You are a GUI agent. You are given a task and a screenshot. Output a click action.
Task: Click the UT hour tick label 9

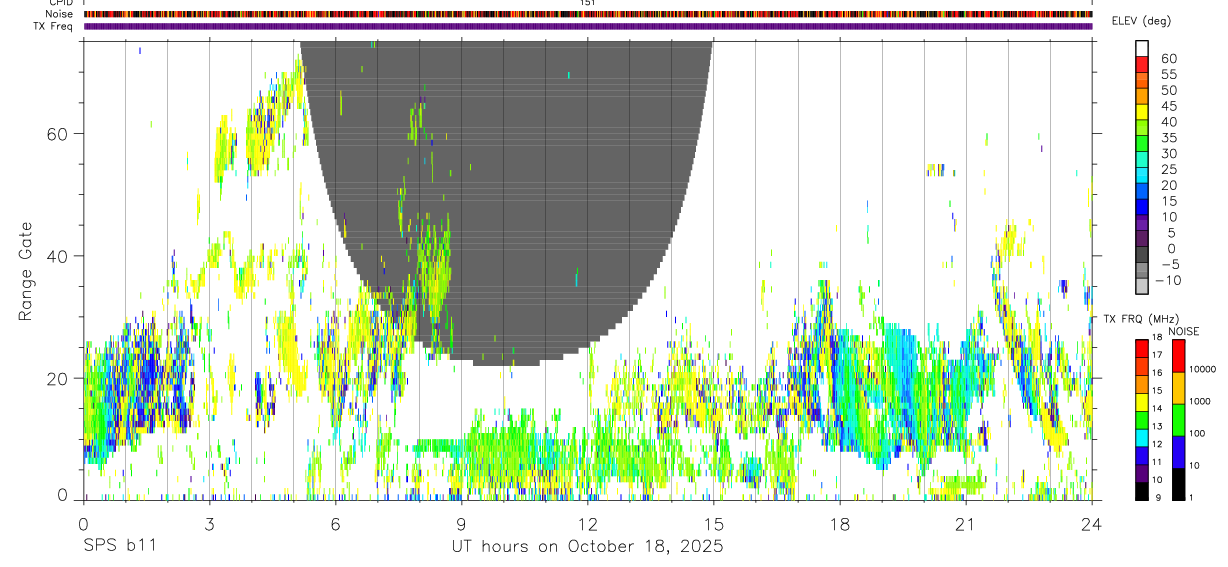(x=461, y=522)
